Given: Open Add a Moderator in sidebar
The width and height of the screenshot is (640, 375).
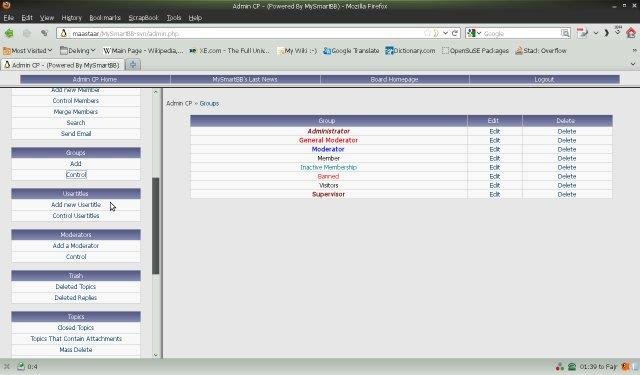Looking at the screenshot, I should tap(76, 246).
